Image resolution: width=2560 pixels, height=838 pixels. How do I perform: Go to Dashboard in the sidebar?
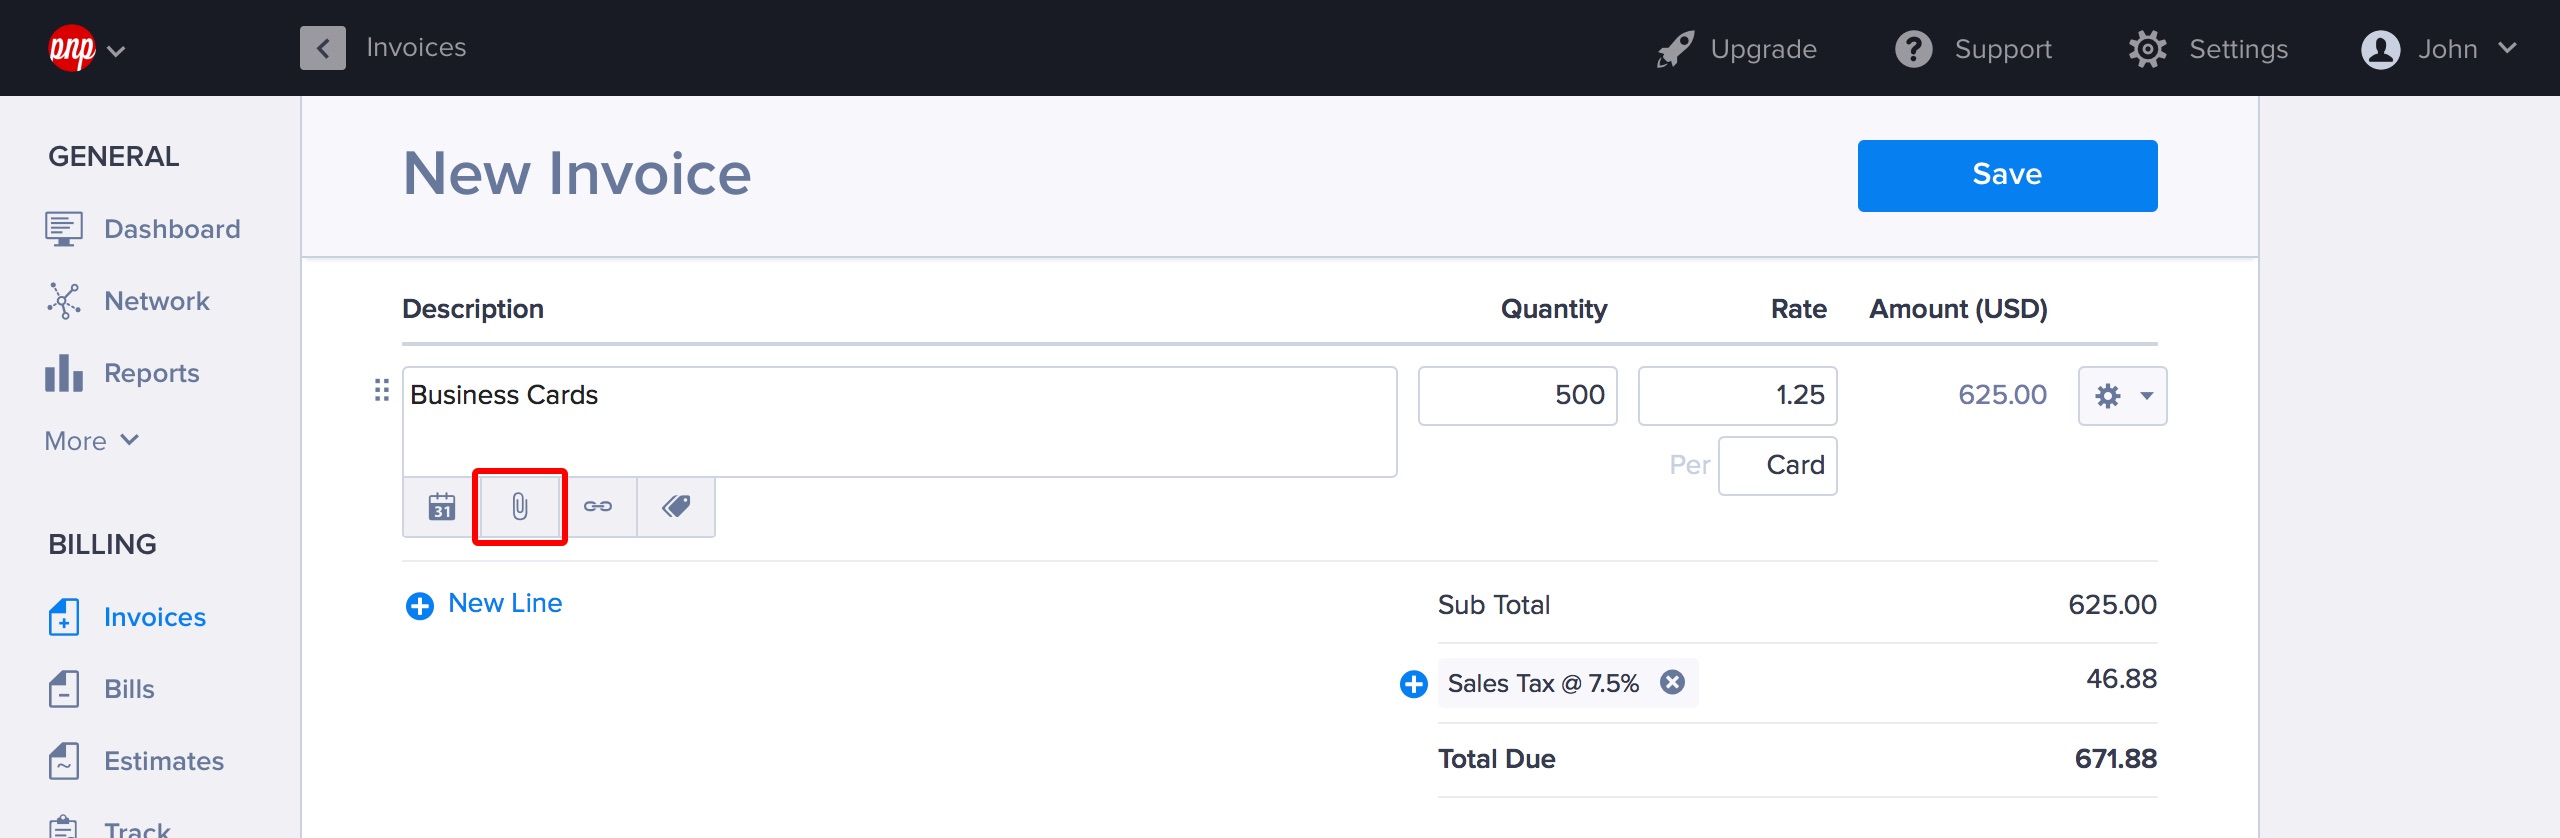(x=171, y=229)
